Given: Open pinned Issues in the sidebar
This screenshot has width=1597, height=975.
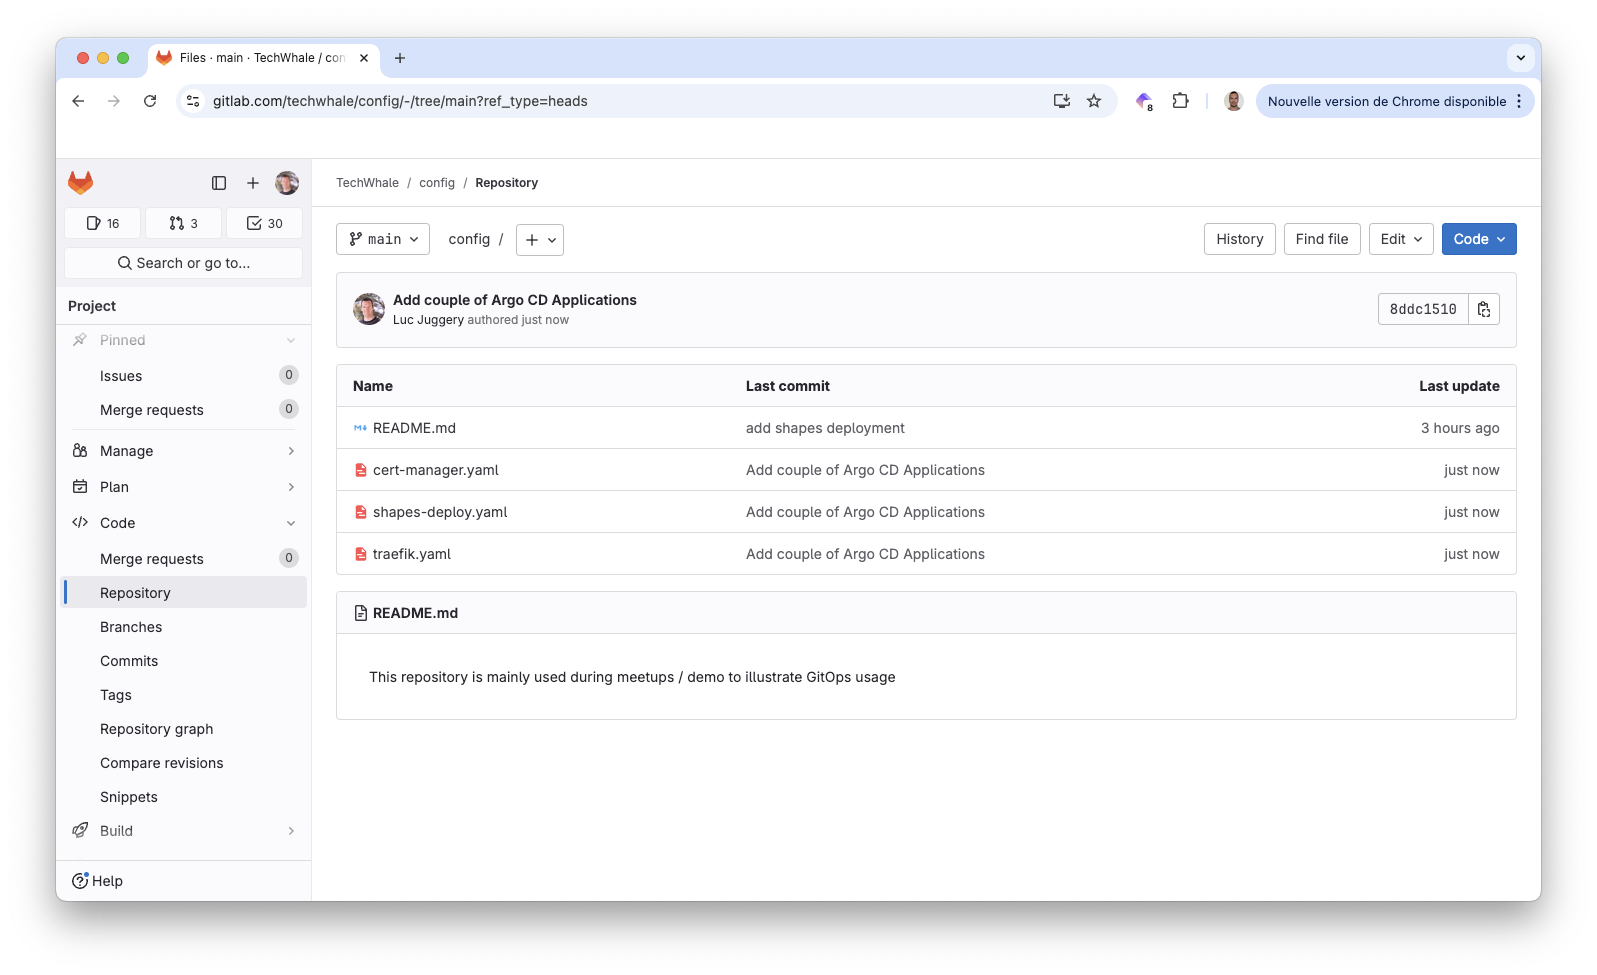Looking at the screenshot, I should pyautogui.click(x=184, y=376).
